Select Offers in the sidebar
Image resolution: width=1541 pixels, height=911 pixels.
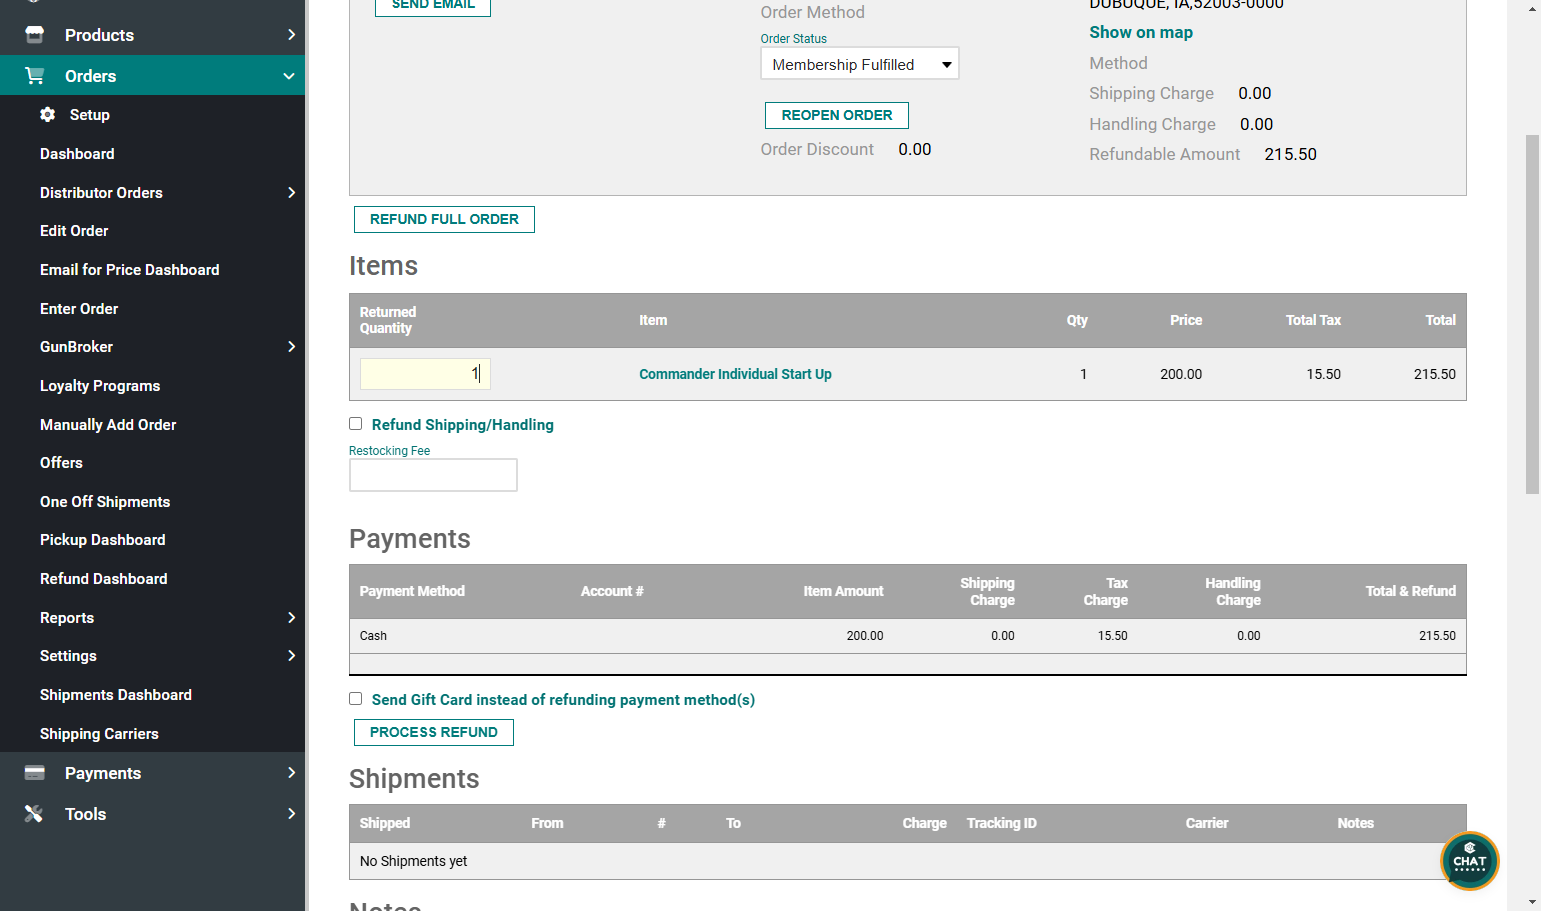(x=61, y=463)
